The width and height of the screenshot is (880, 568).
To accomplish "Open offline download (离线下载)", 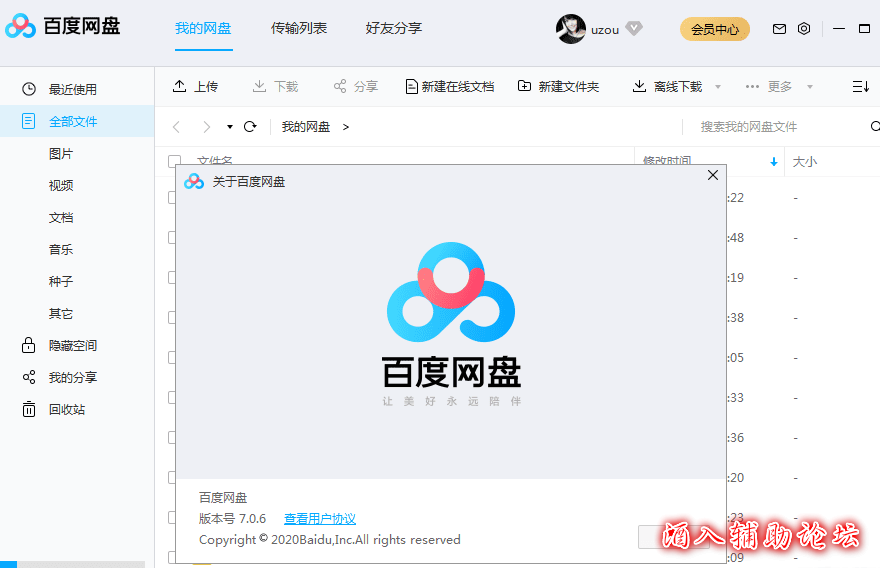I will (668, 87).
